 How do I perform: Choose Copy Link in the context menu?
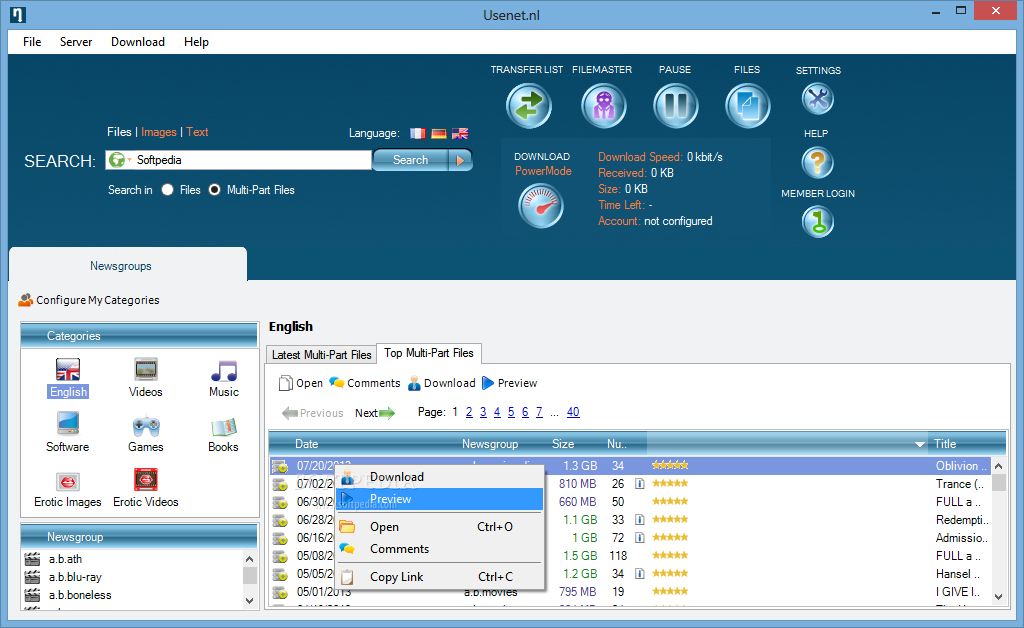click(440, 577)
